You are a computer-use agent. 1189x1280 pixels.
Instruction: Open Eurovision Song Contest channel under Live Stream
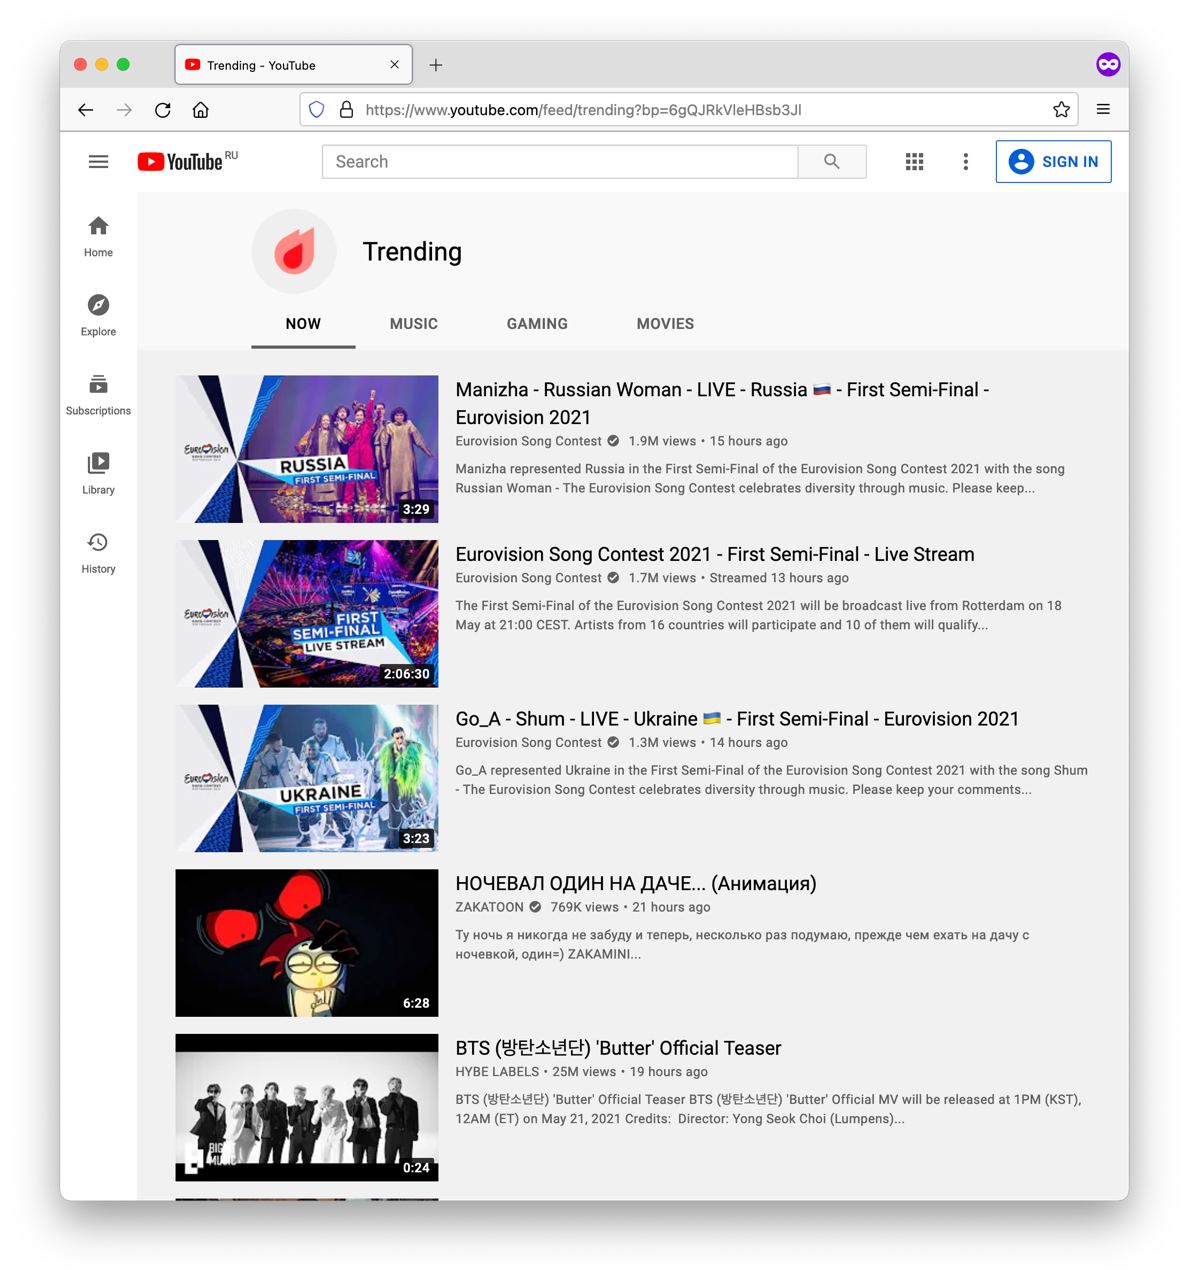click(x=529, y=578)
